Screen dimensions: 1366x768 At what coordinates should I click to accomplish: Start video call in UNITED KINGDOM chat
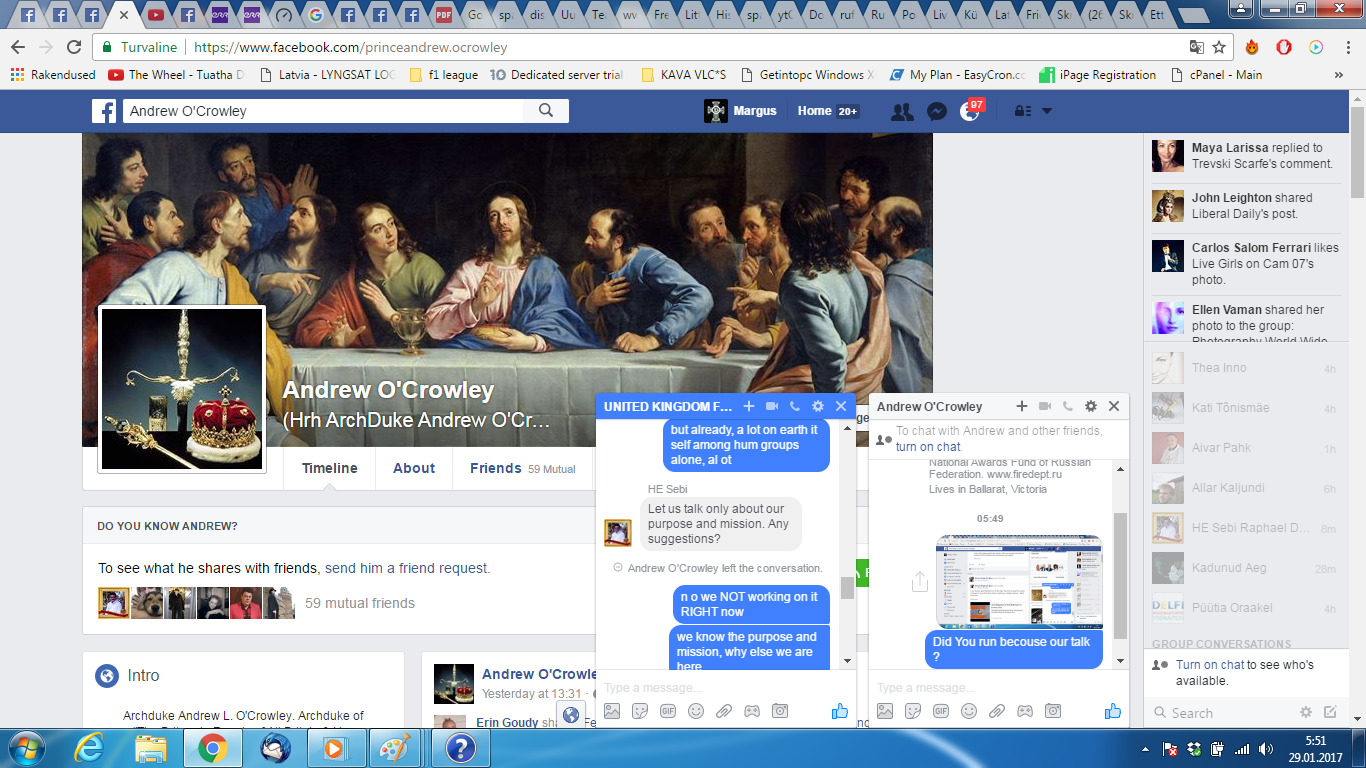click(x=772, y=406)
